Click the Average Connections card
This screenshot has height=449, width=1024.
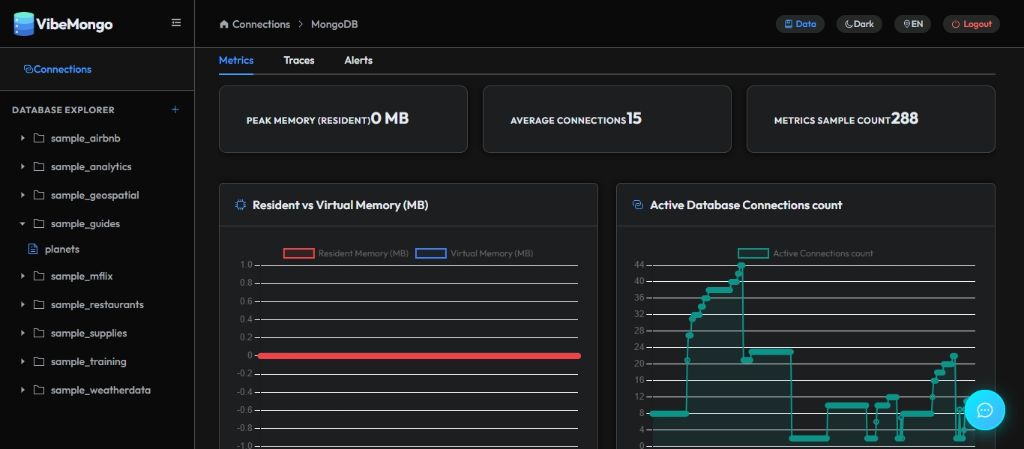607,119
